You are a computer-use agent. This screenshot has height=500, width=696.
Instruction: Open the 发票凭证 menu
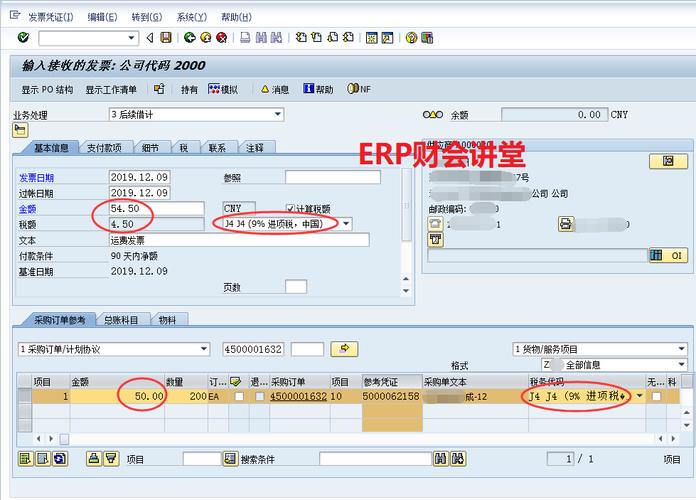[51, 17]
